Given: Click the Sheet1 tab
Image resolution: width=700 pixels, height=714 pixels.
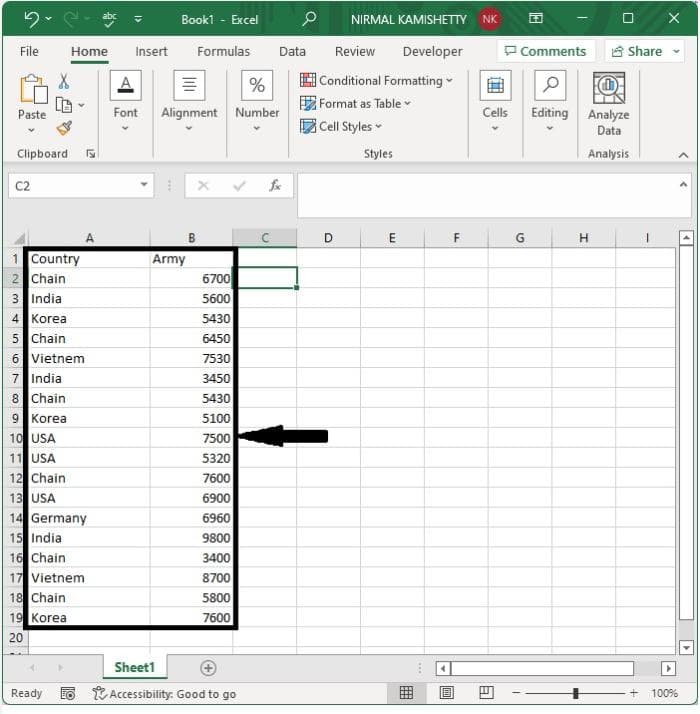Looking at the screenshot, I should [x=135, y=668].
